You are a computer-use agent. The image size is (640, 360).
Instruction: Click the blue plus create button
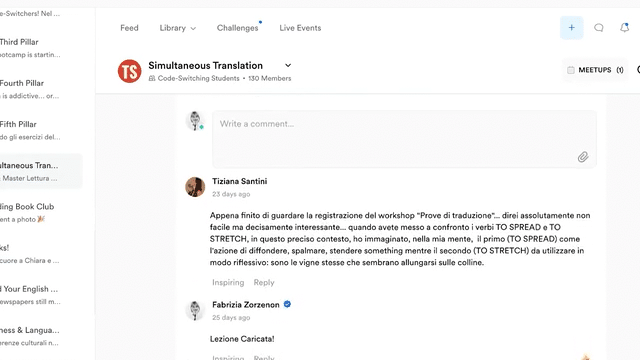pyautogui.click(x=571, y=28)
